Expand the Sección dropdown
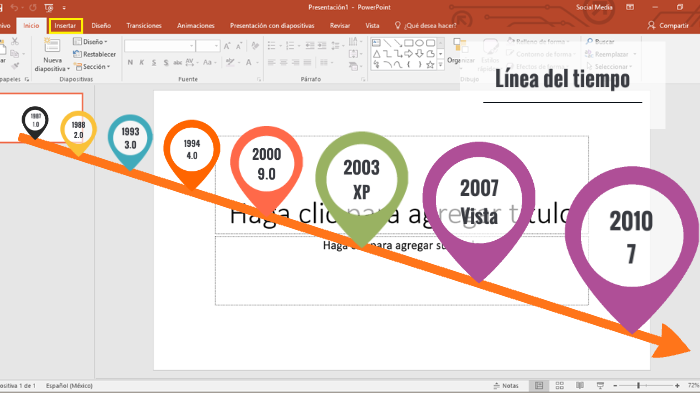 pyautogui.click(x=92, y=67)
